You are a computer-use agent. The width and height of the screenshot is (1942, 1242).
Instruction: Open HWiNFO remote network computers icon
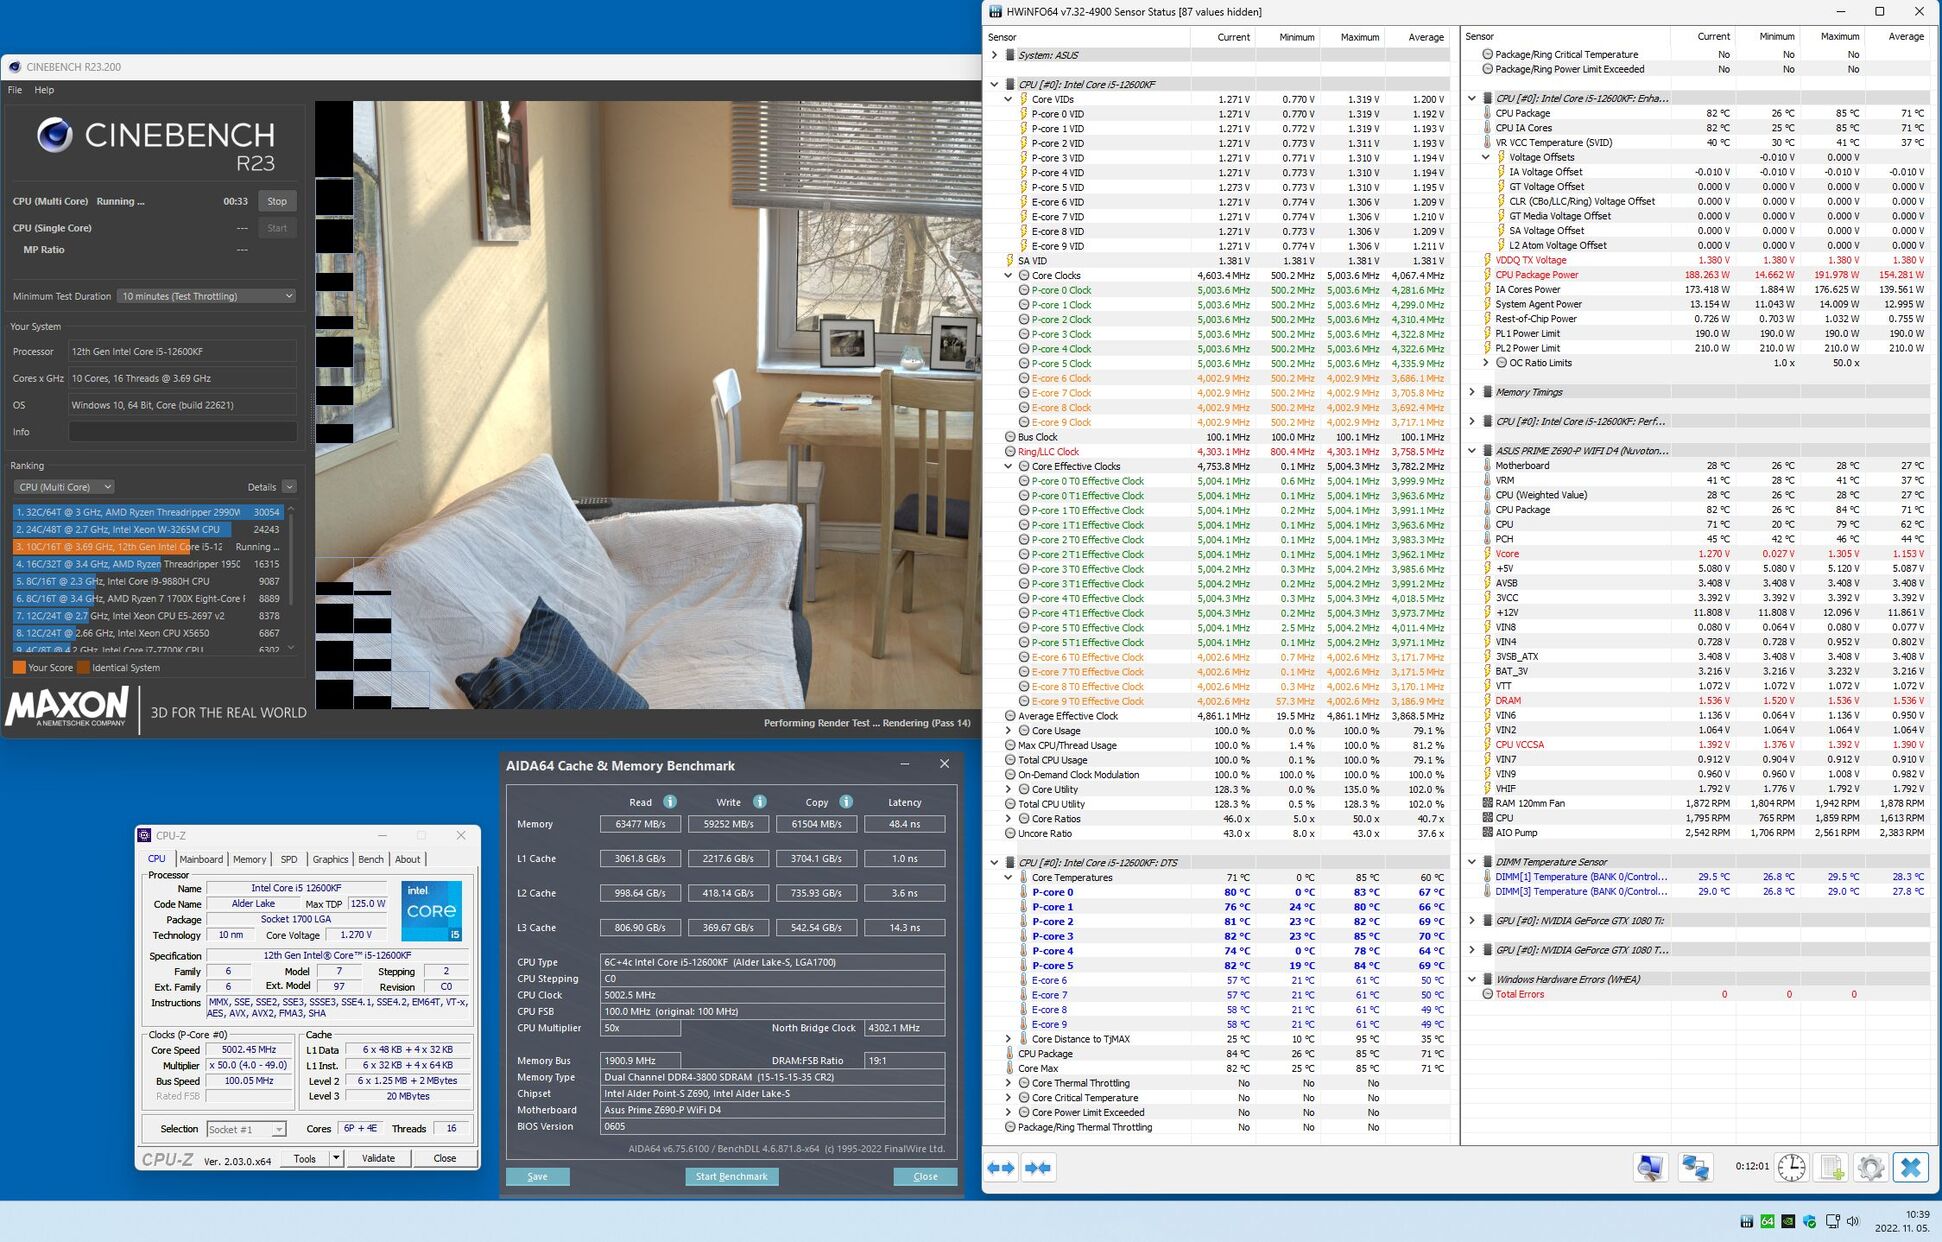pyautogui.click(x=1695, y=1167)
